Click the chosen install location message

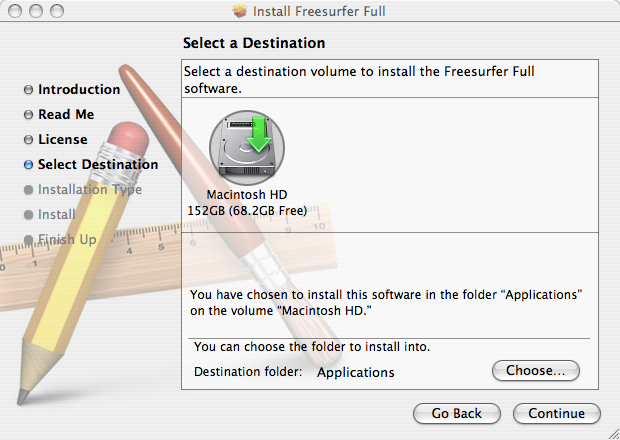[x=386, y=303]
